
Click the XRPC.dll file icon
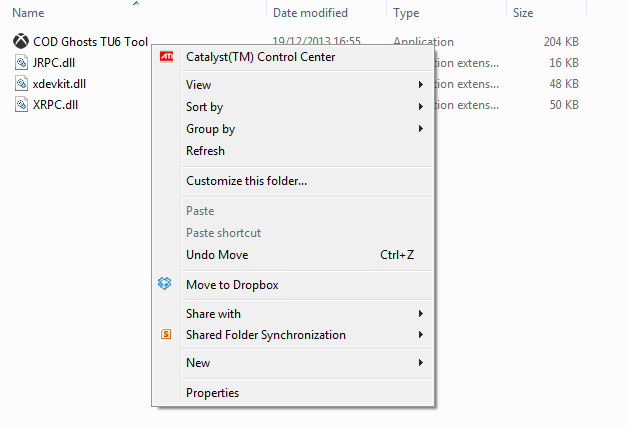pyautogui.click(x=22, y=105)
